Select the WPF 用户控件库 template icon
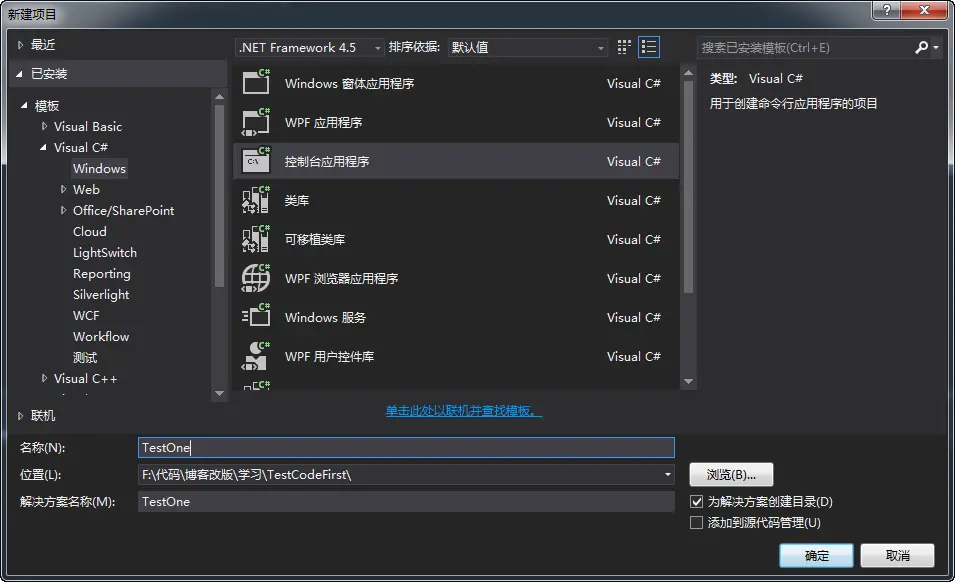The image size is (955, 582). click(x=256, y=356)
